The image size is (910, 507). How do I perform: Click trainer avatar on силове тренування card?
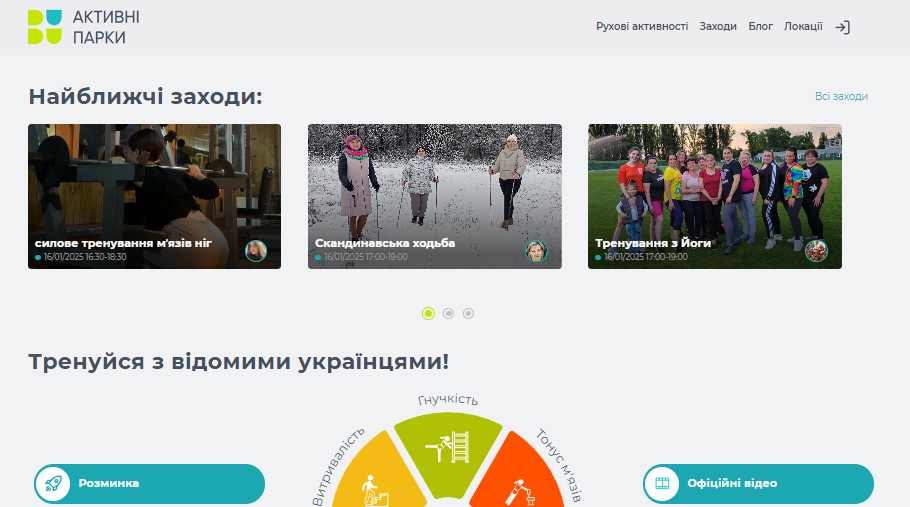256,250
